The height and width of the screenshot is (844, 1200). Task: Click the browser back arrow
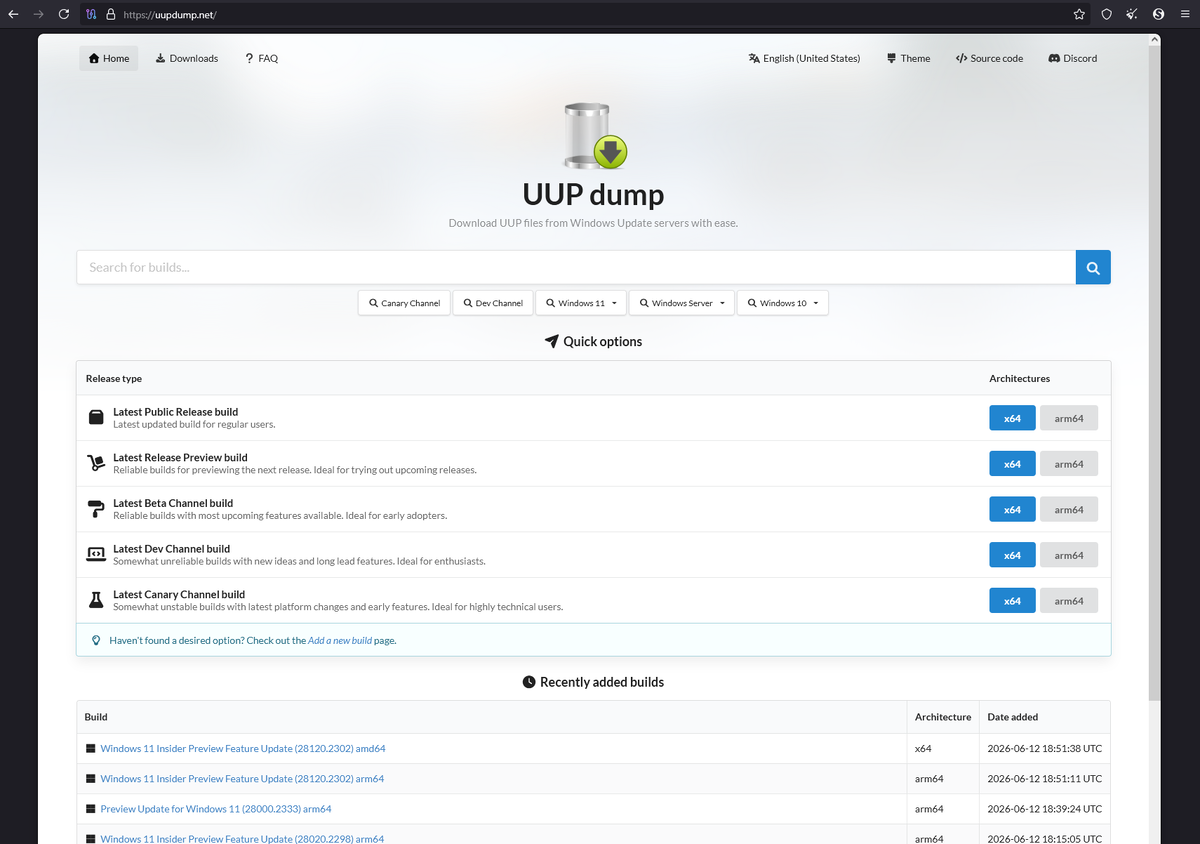[13, 15]
